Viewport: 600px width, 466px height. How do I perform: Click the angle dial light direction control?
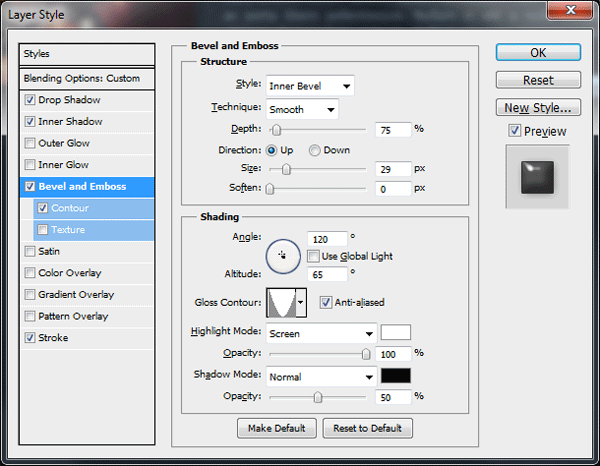(x=283, y=256)
